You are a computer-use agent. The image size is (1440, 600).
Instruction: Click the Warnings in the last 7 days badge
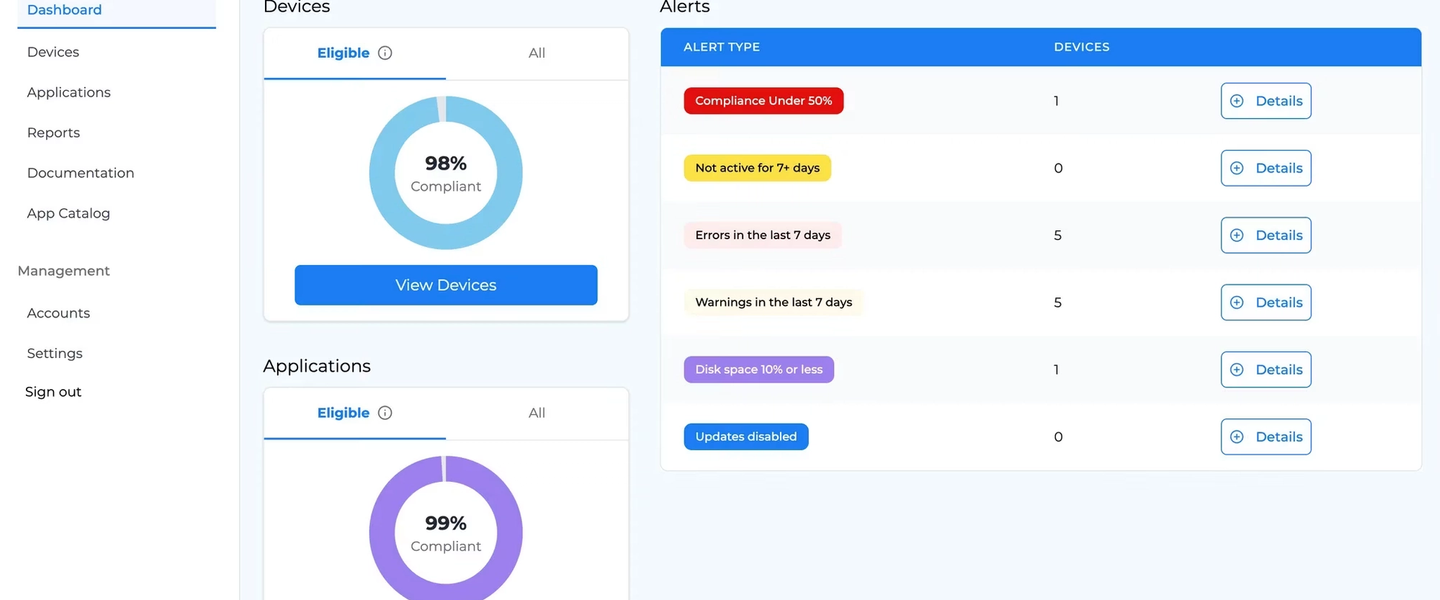point(774,302)
